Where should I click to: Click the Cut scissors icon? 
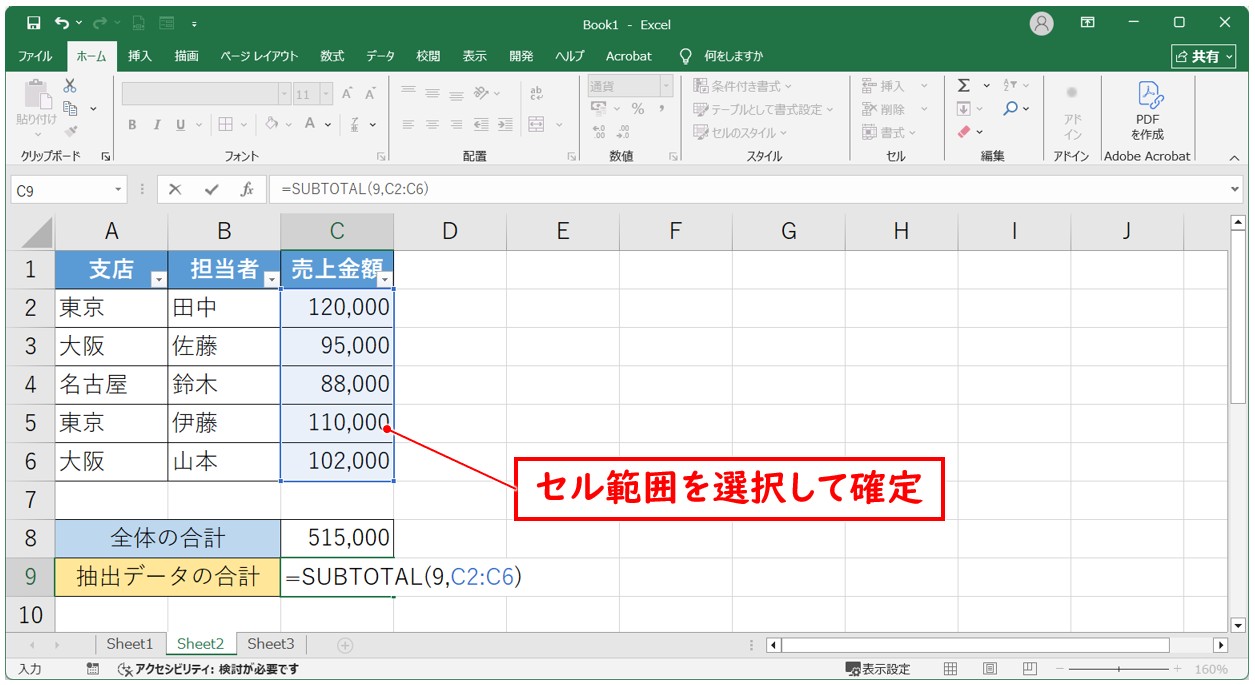(x=70, y=86)
